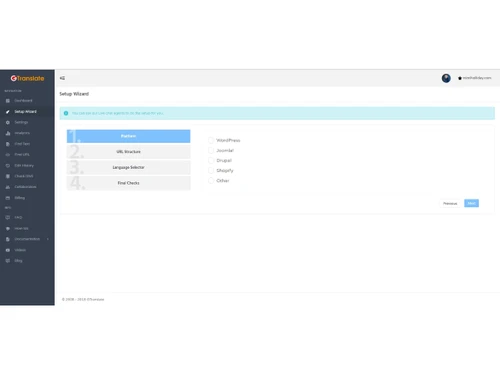
Task: Click the blue Next button
Action: (471, 203)
